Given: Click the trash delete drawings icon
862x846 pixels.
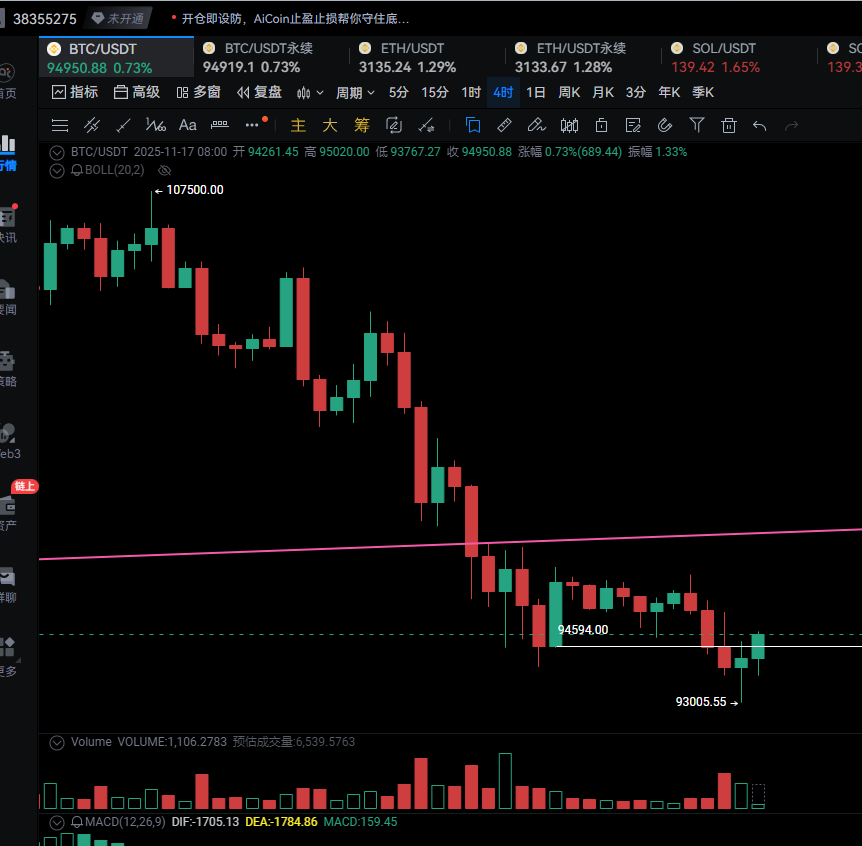Looking at the screenshot, I should click(x=729, y=125).
